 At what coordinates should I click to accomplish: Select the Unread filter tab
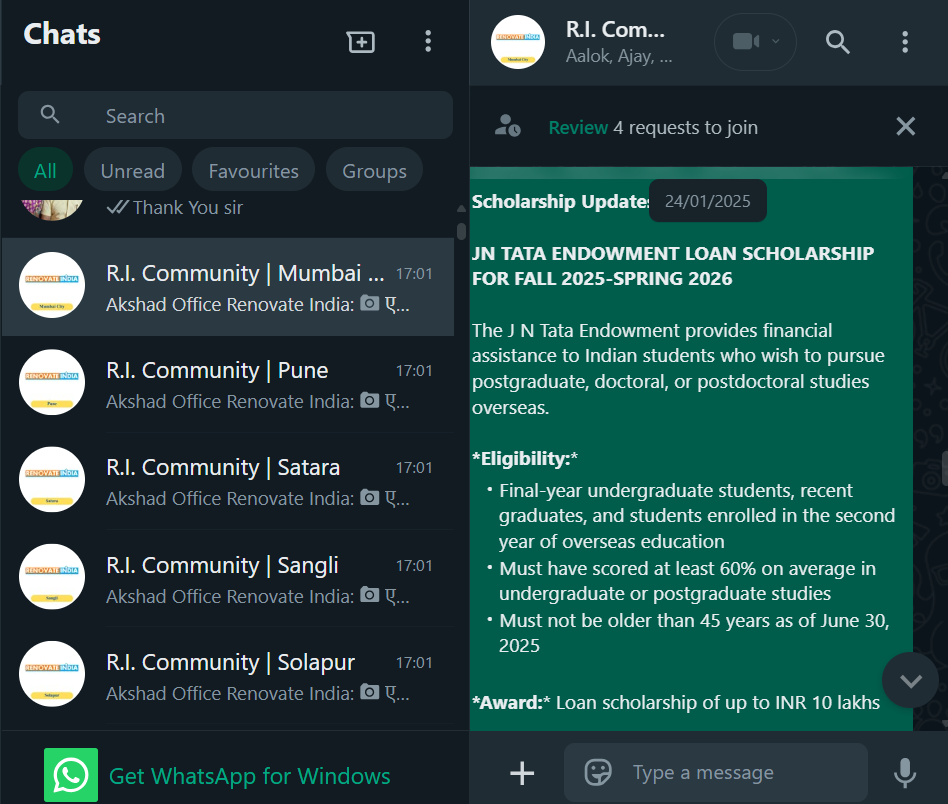pyautogui.click(x=133, y=171)
